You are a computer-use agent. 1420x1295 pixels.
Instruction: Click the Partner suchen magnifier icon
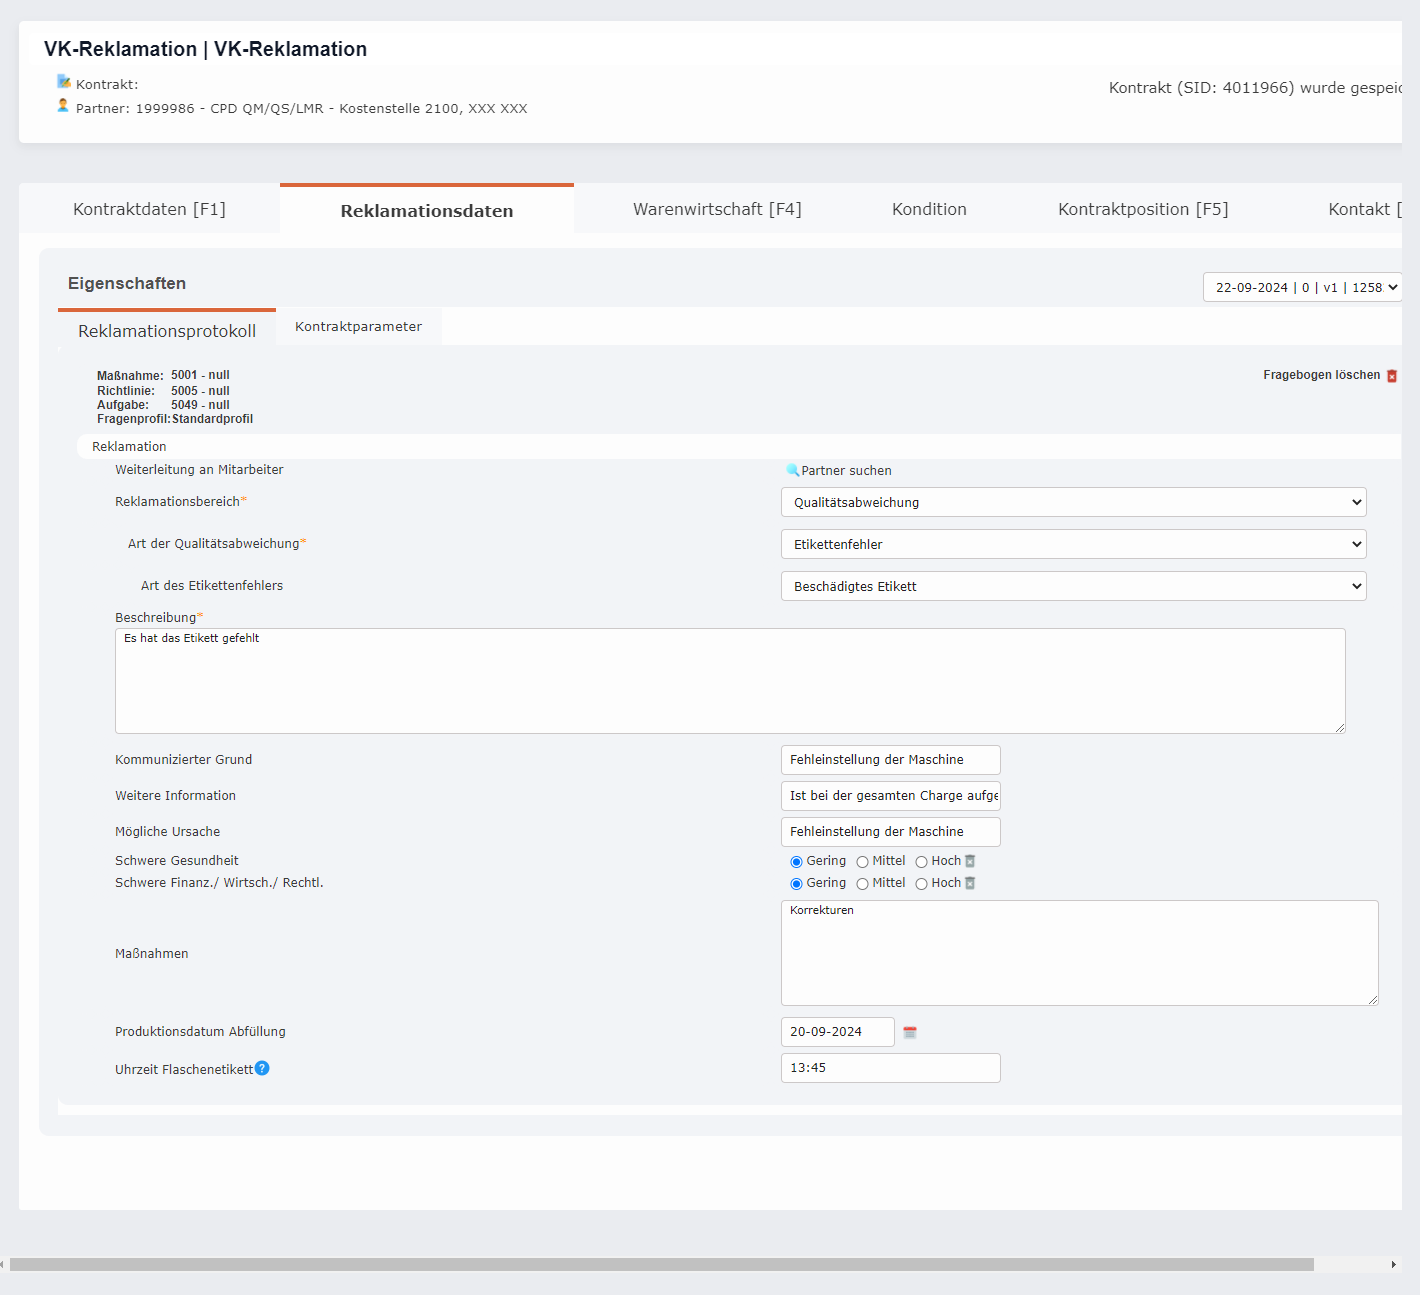click(x=792, y=470)
